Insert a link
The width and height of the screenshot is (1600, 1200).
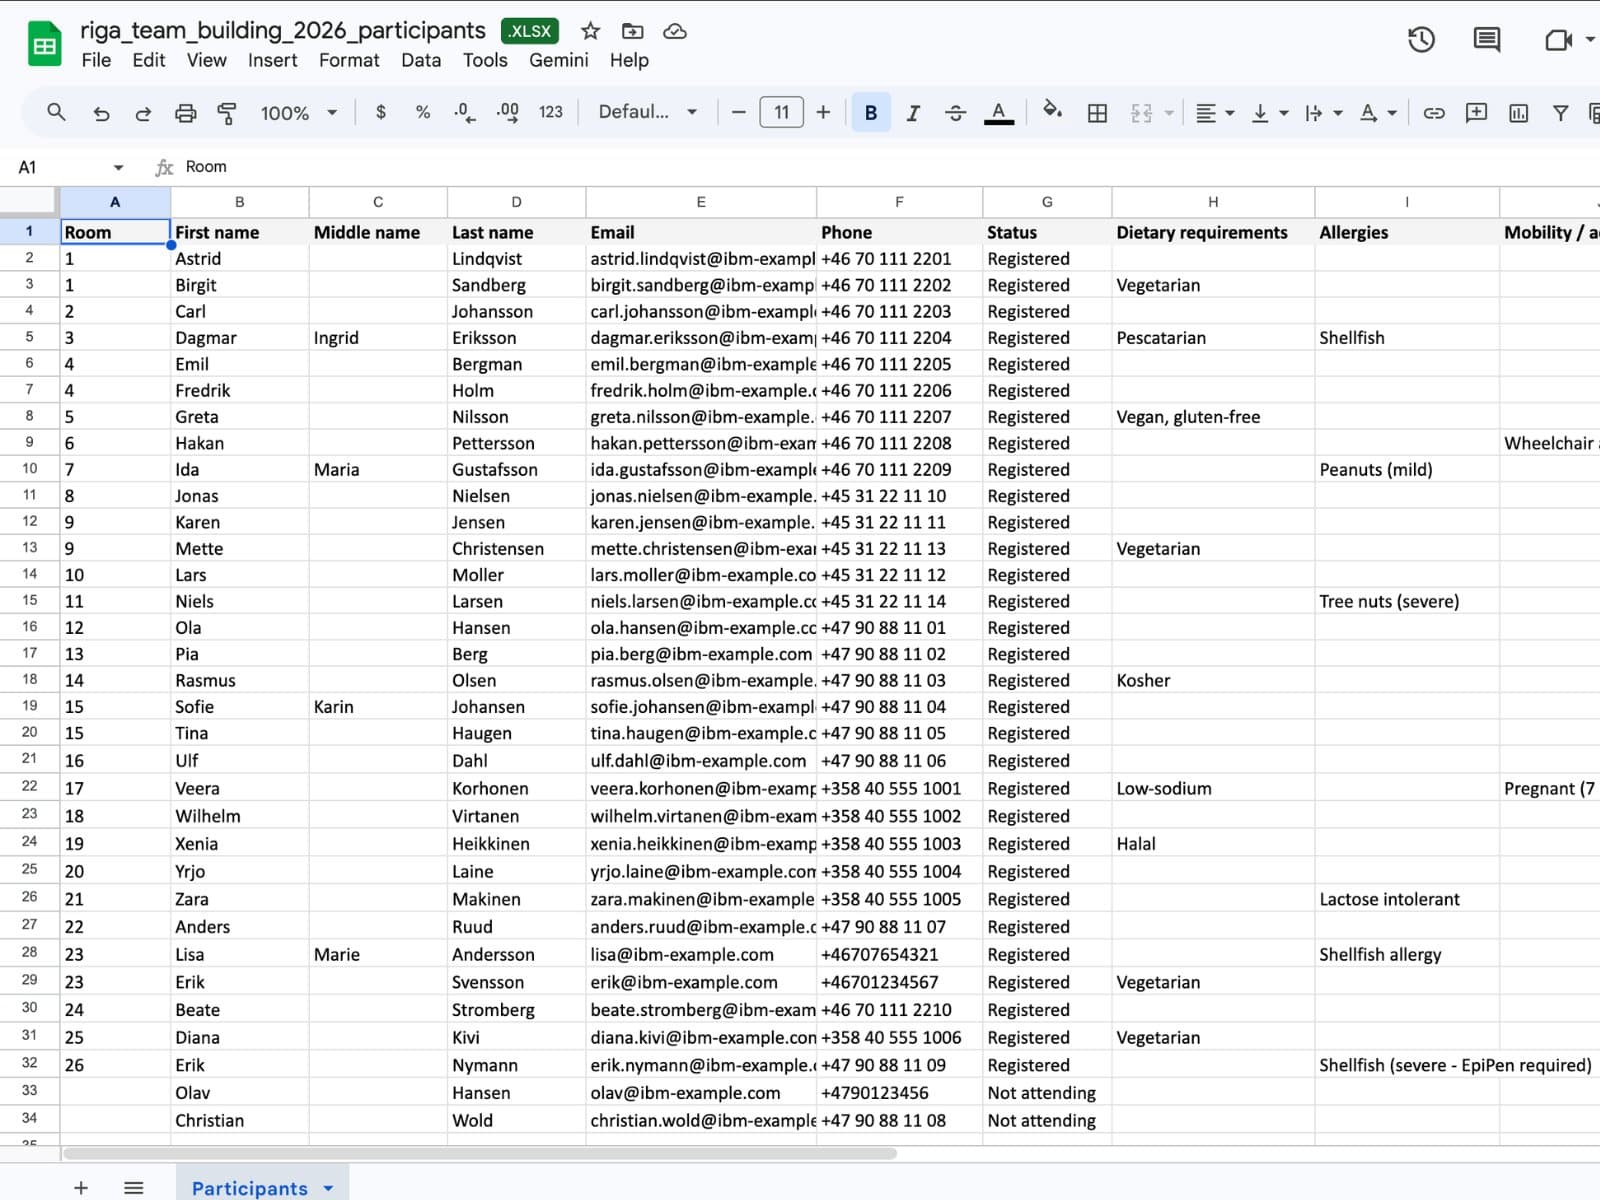pos(1433,112)
